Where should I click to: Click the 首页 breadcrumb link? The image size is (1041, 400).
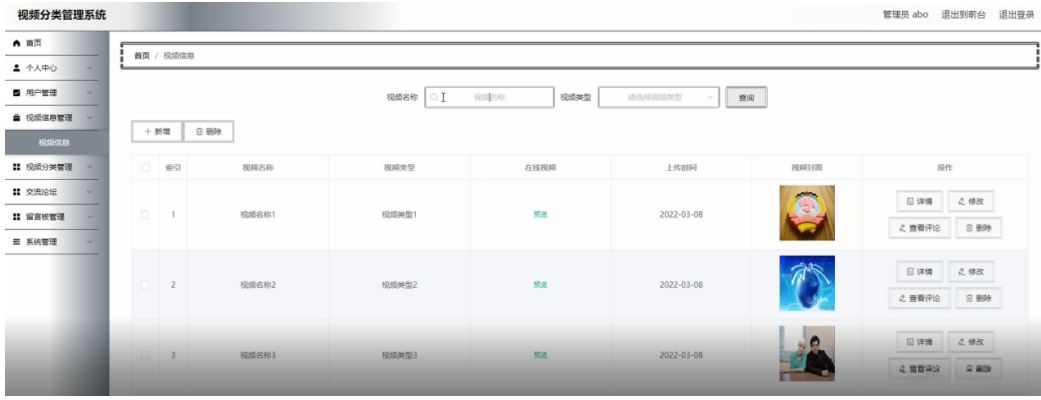[x=141, y=56]
